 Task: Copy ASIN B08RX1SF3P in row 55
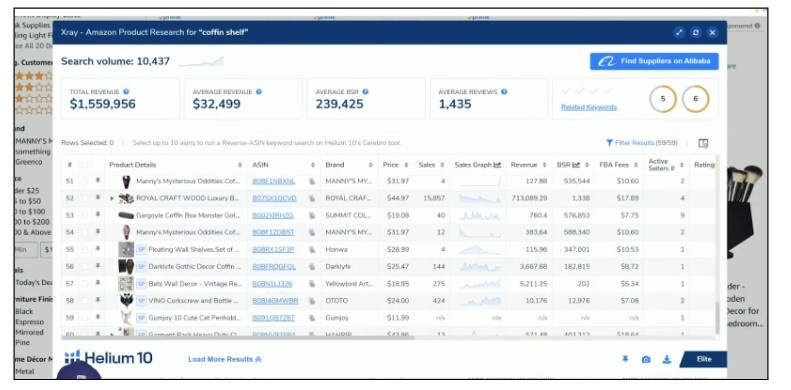click(312, 249)
